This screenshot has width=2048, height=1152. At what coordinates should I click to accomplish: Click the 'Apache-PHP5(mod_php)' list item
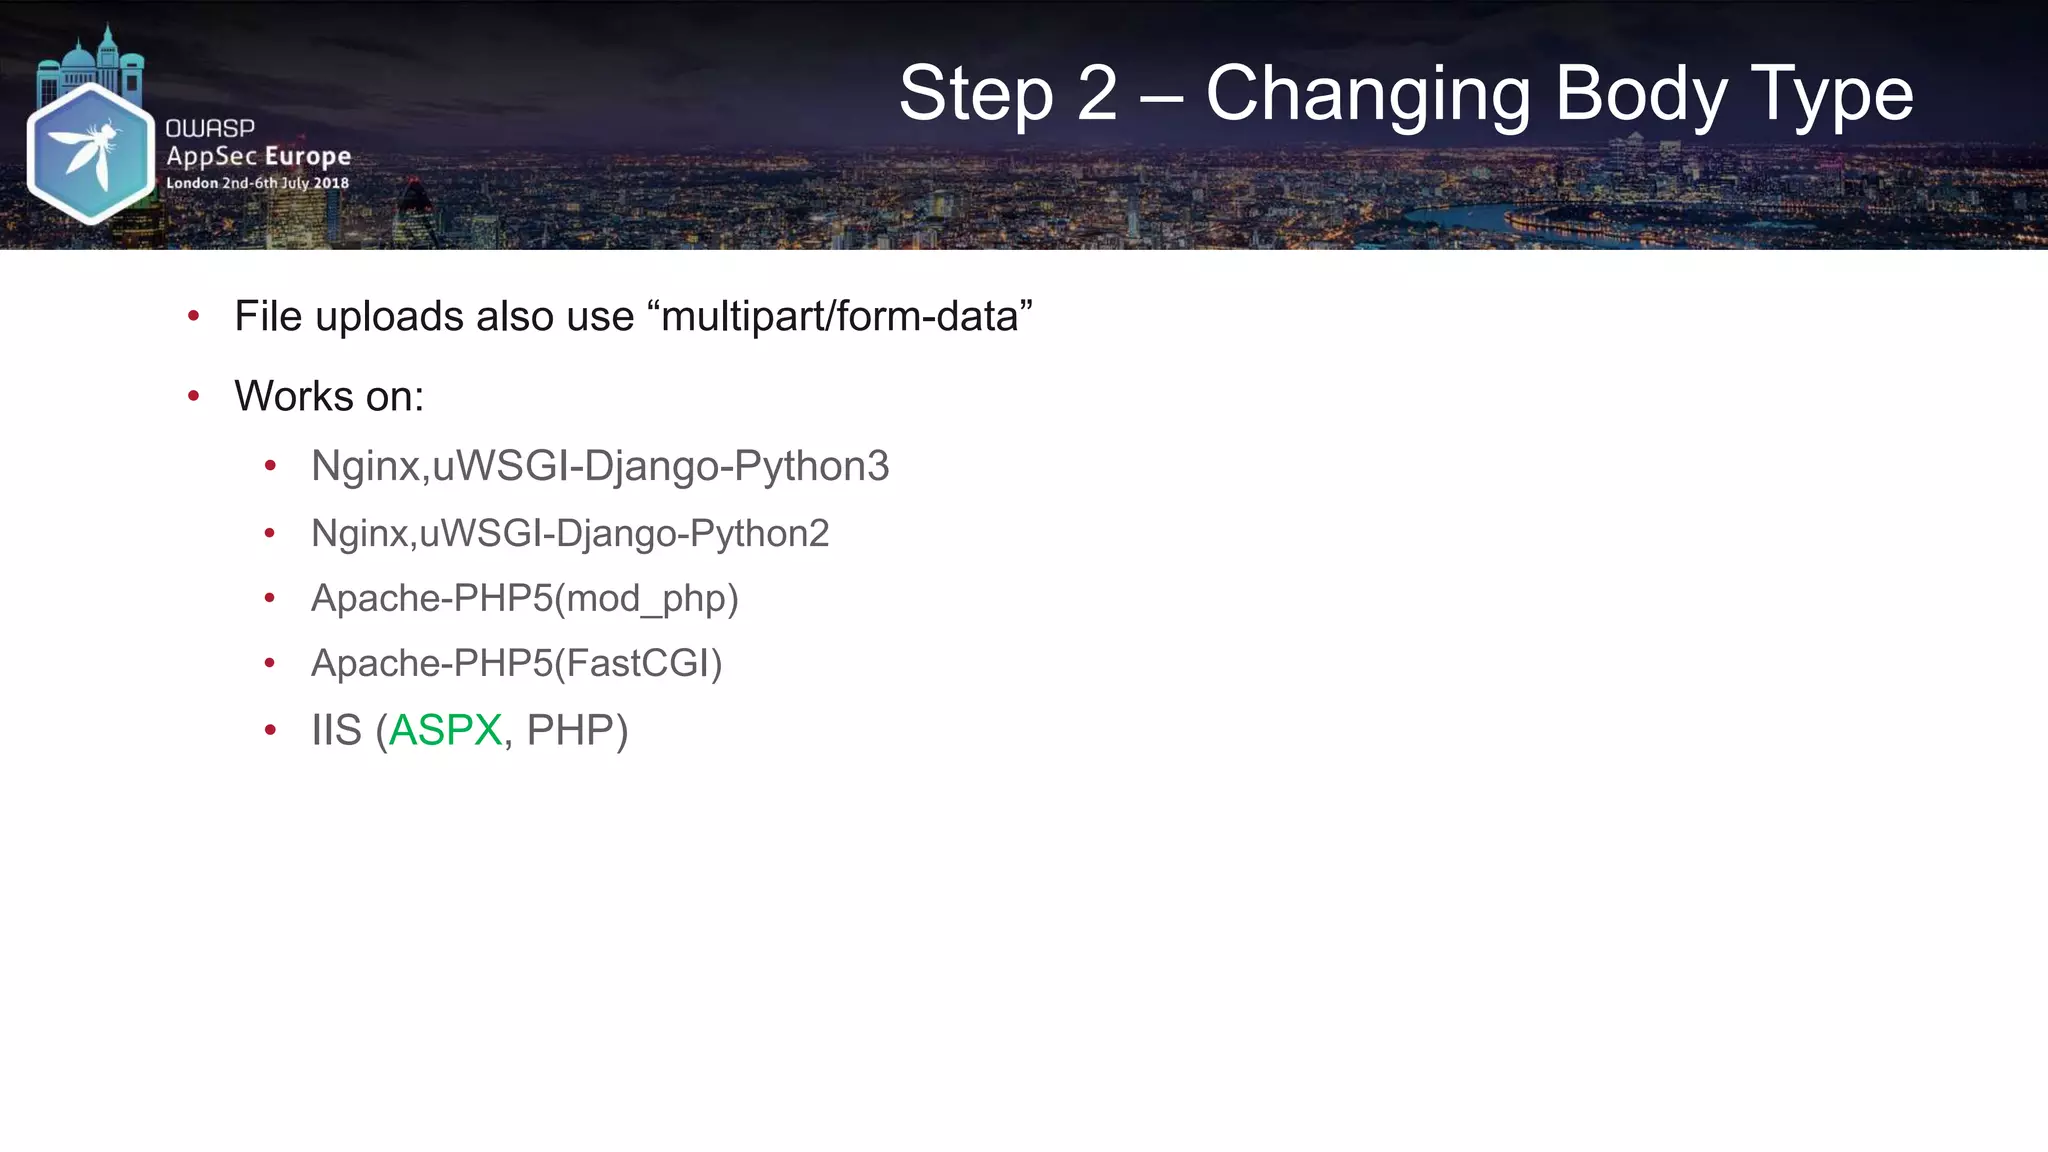coord(525,599)
